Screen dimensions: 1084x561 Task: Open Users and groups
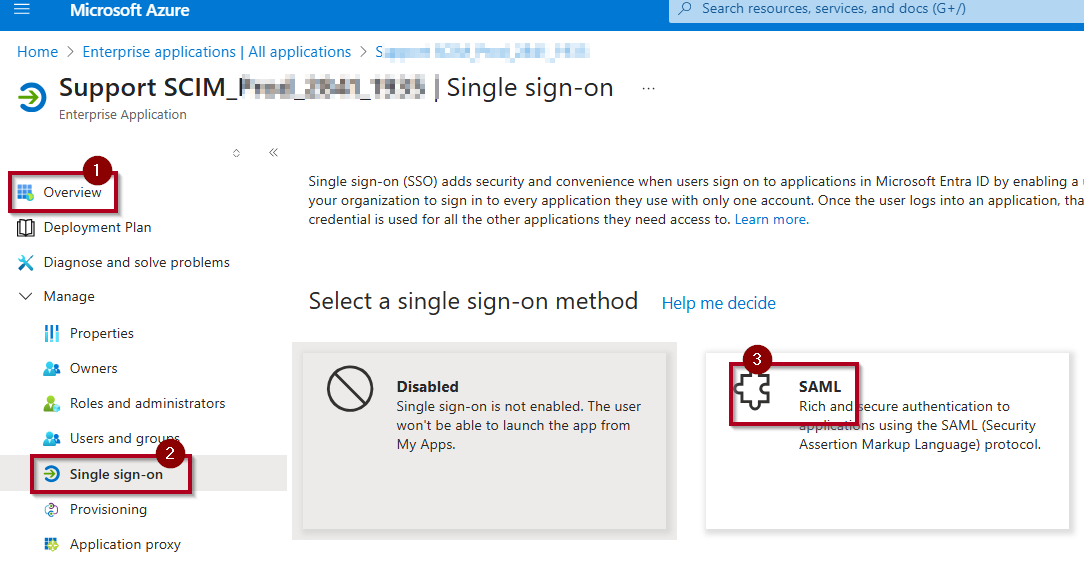tap(124, 439)
